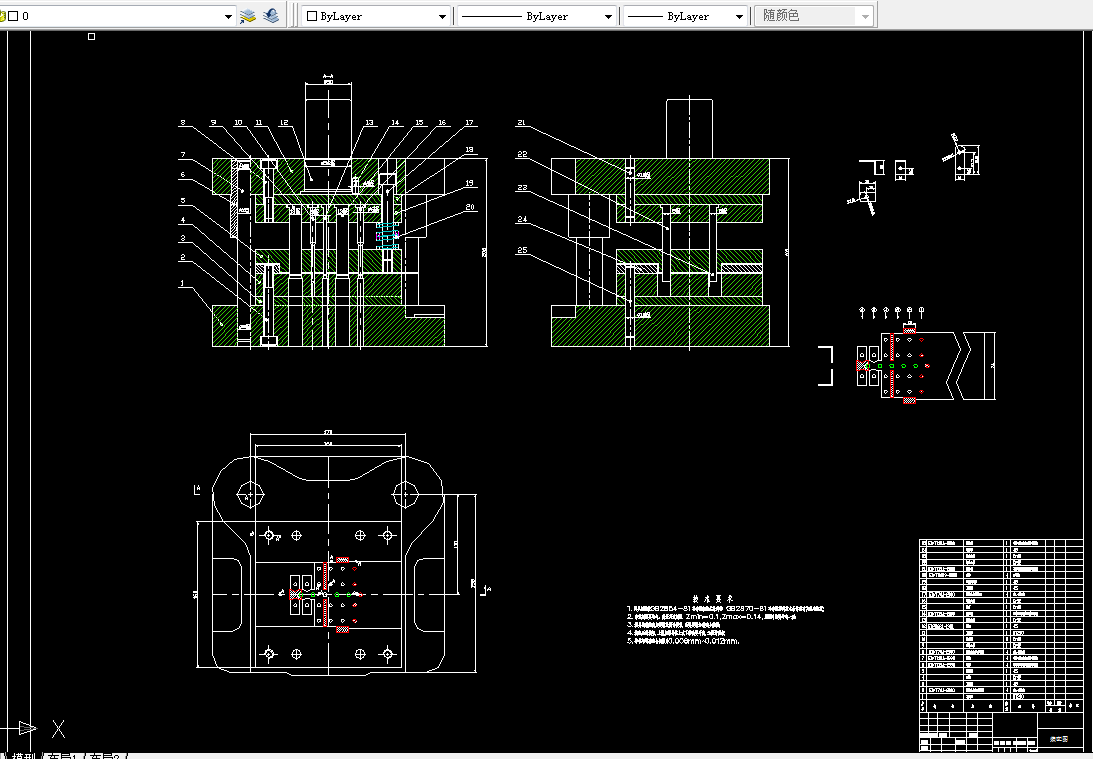The height and width of the screenshot is (759, 1093).
Task: Select balloon number 23 in side view
Action: 522,187
